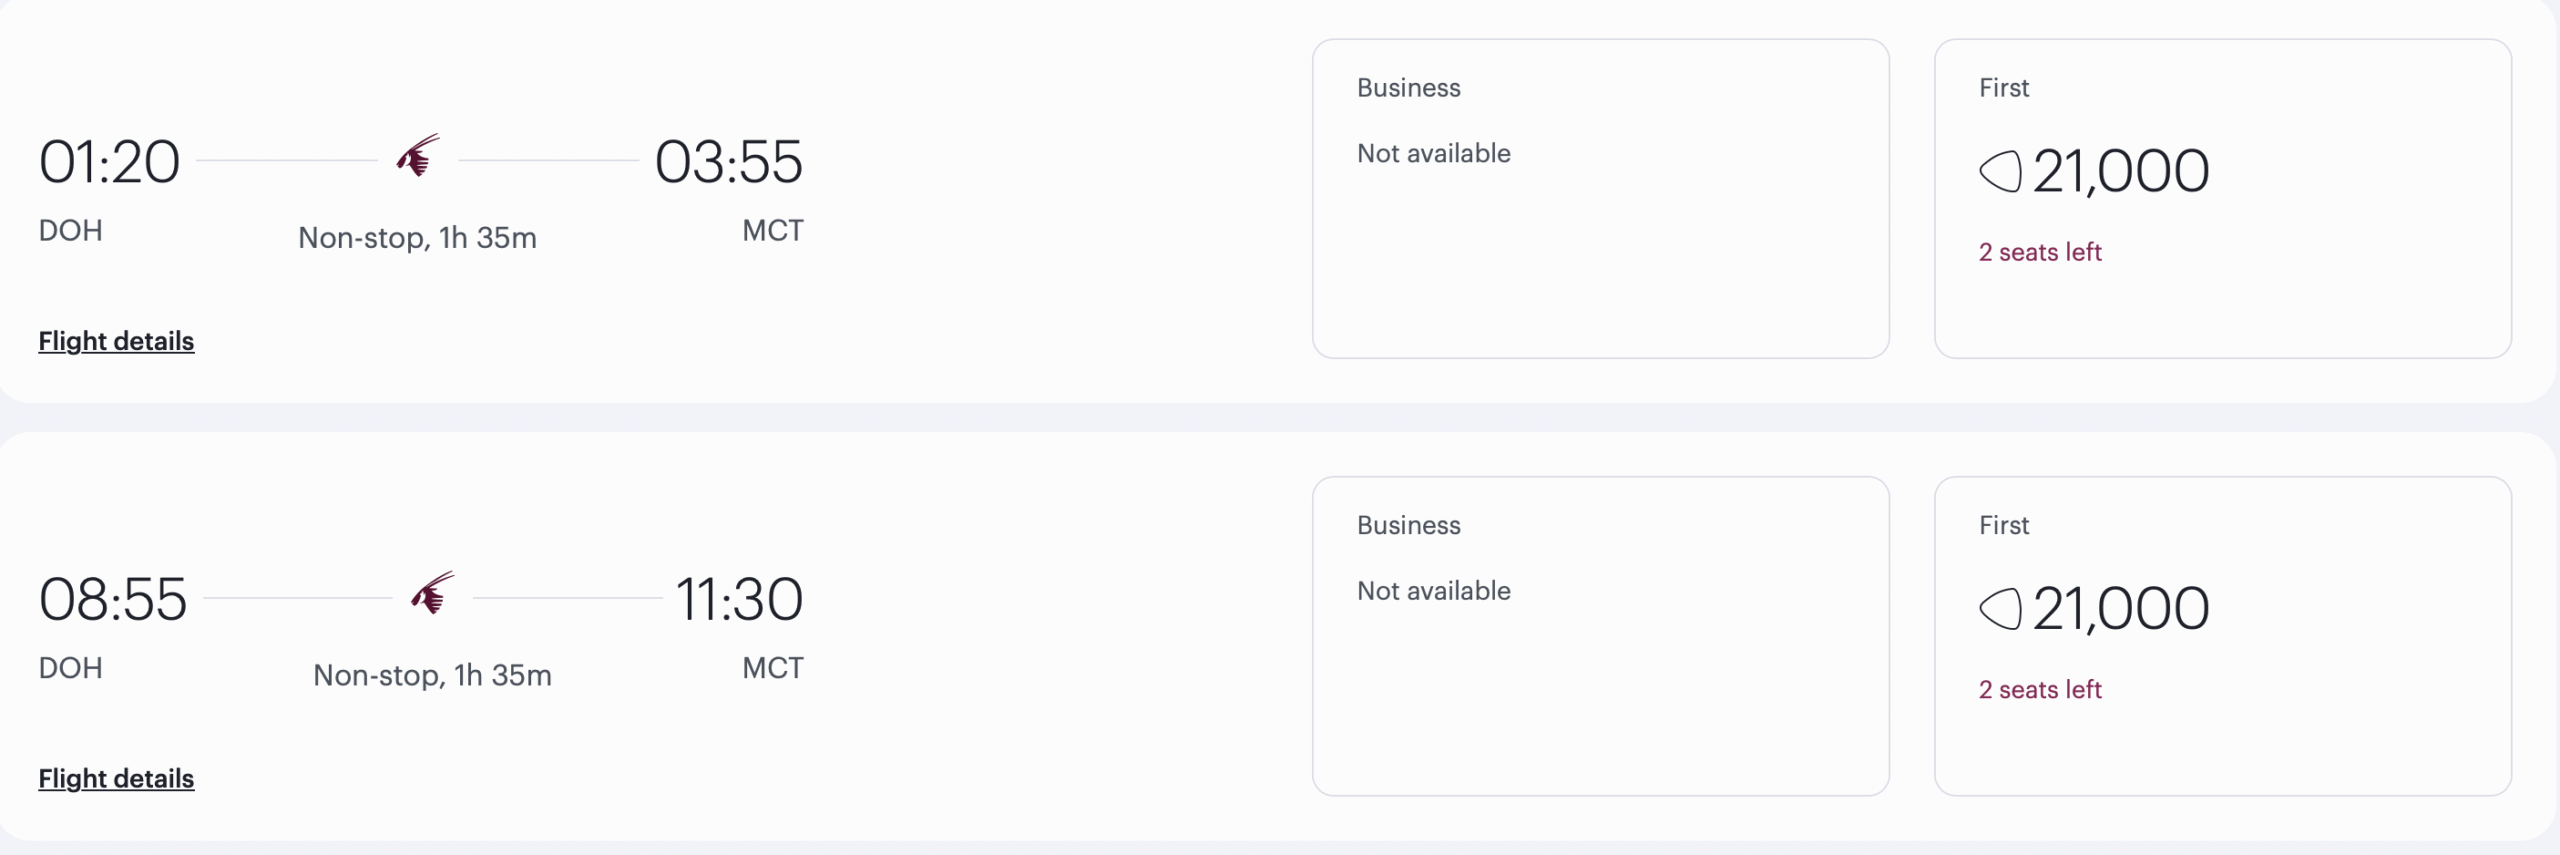Viewport: 2560px width, 855px height.
Task: Click Avios icon on 08:55 flight's First fare
Action: click(x=2000, y=608)
